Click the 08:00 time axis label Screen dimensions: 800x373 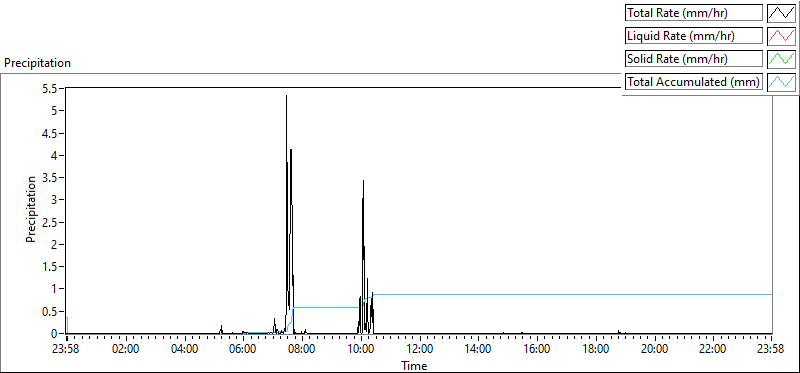pos(302,350)
